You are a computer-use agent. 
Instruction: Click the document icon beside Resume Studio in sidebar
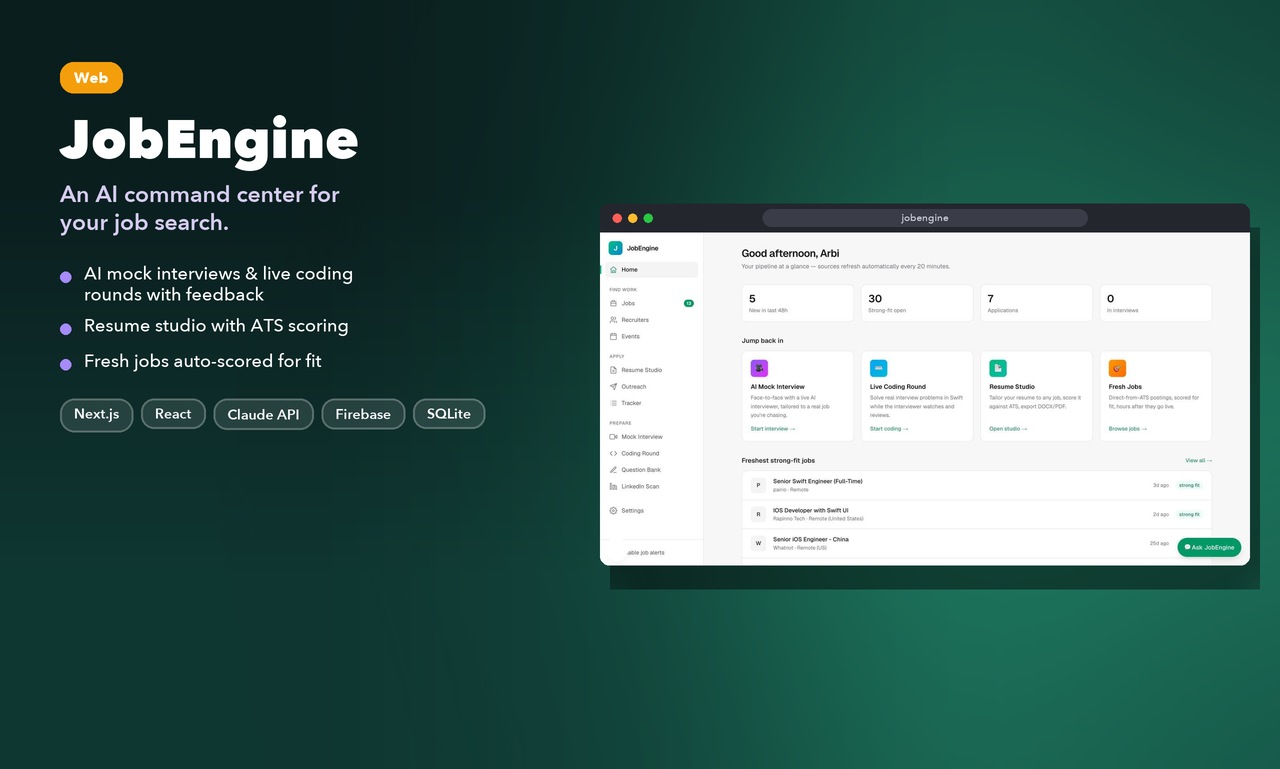(x=613, y=370)
